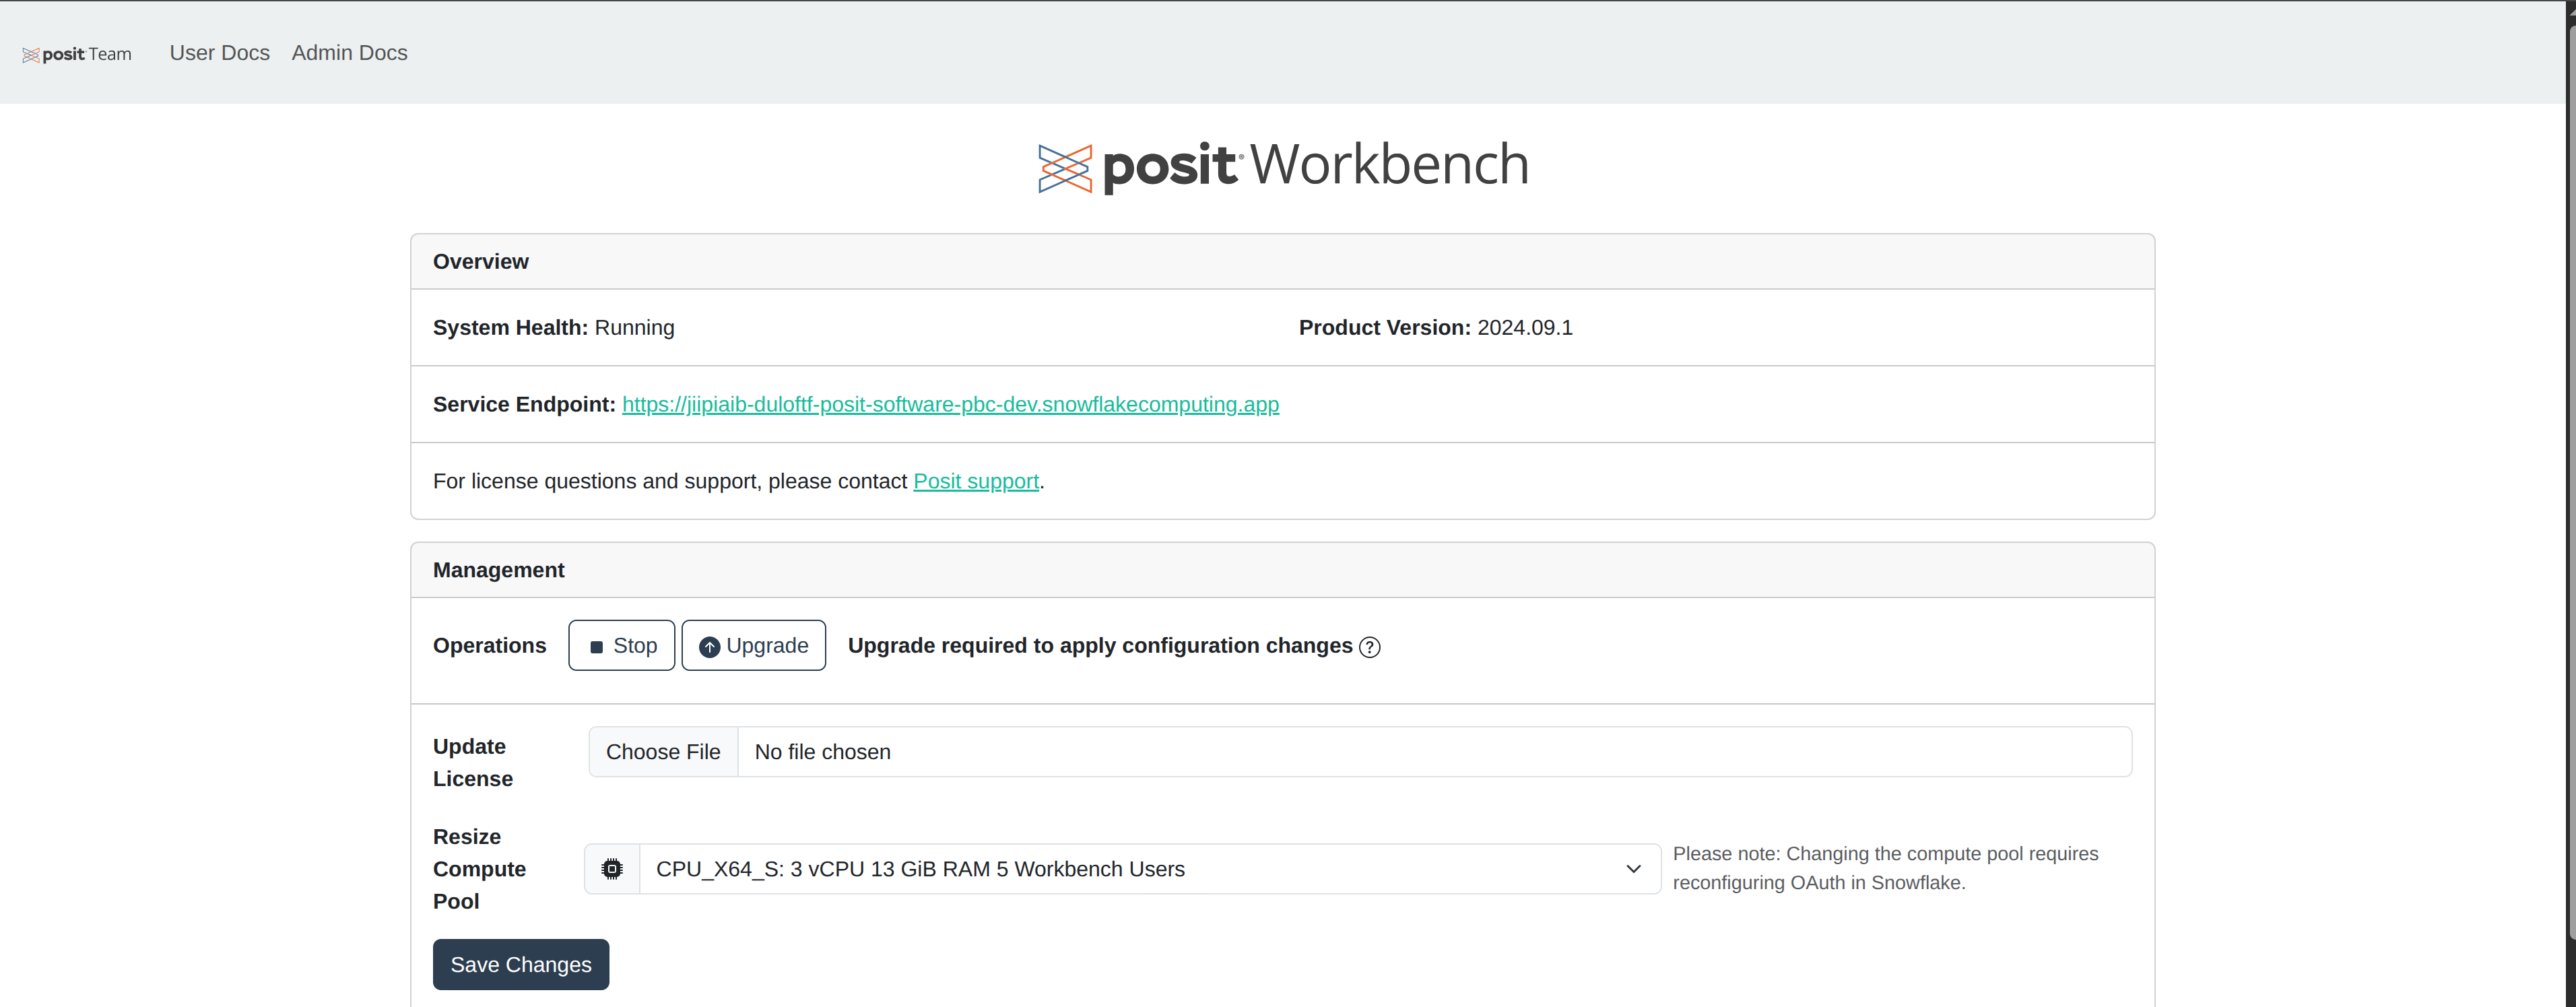Click the Save Changes button
2576x1007 pixels.
[521, 964]
